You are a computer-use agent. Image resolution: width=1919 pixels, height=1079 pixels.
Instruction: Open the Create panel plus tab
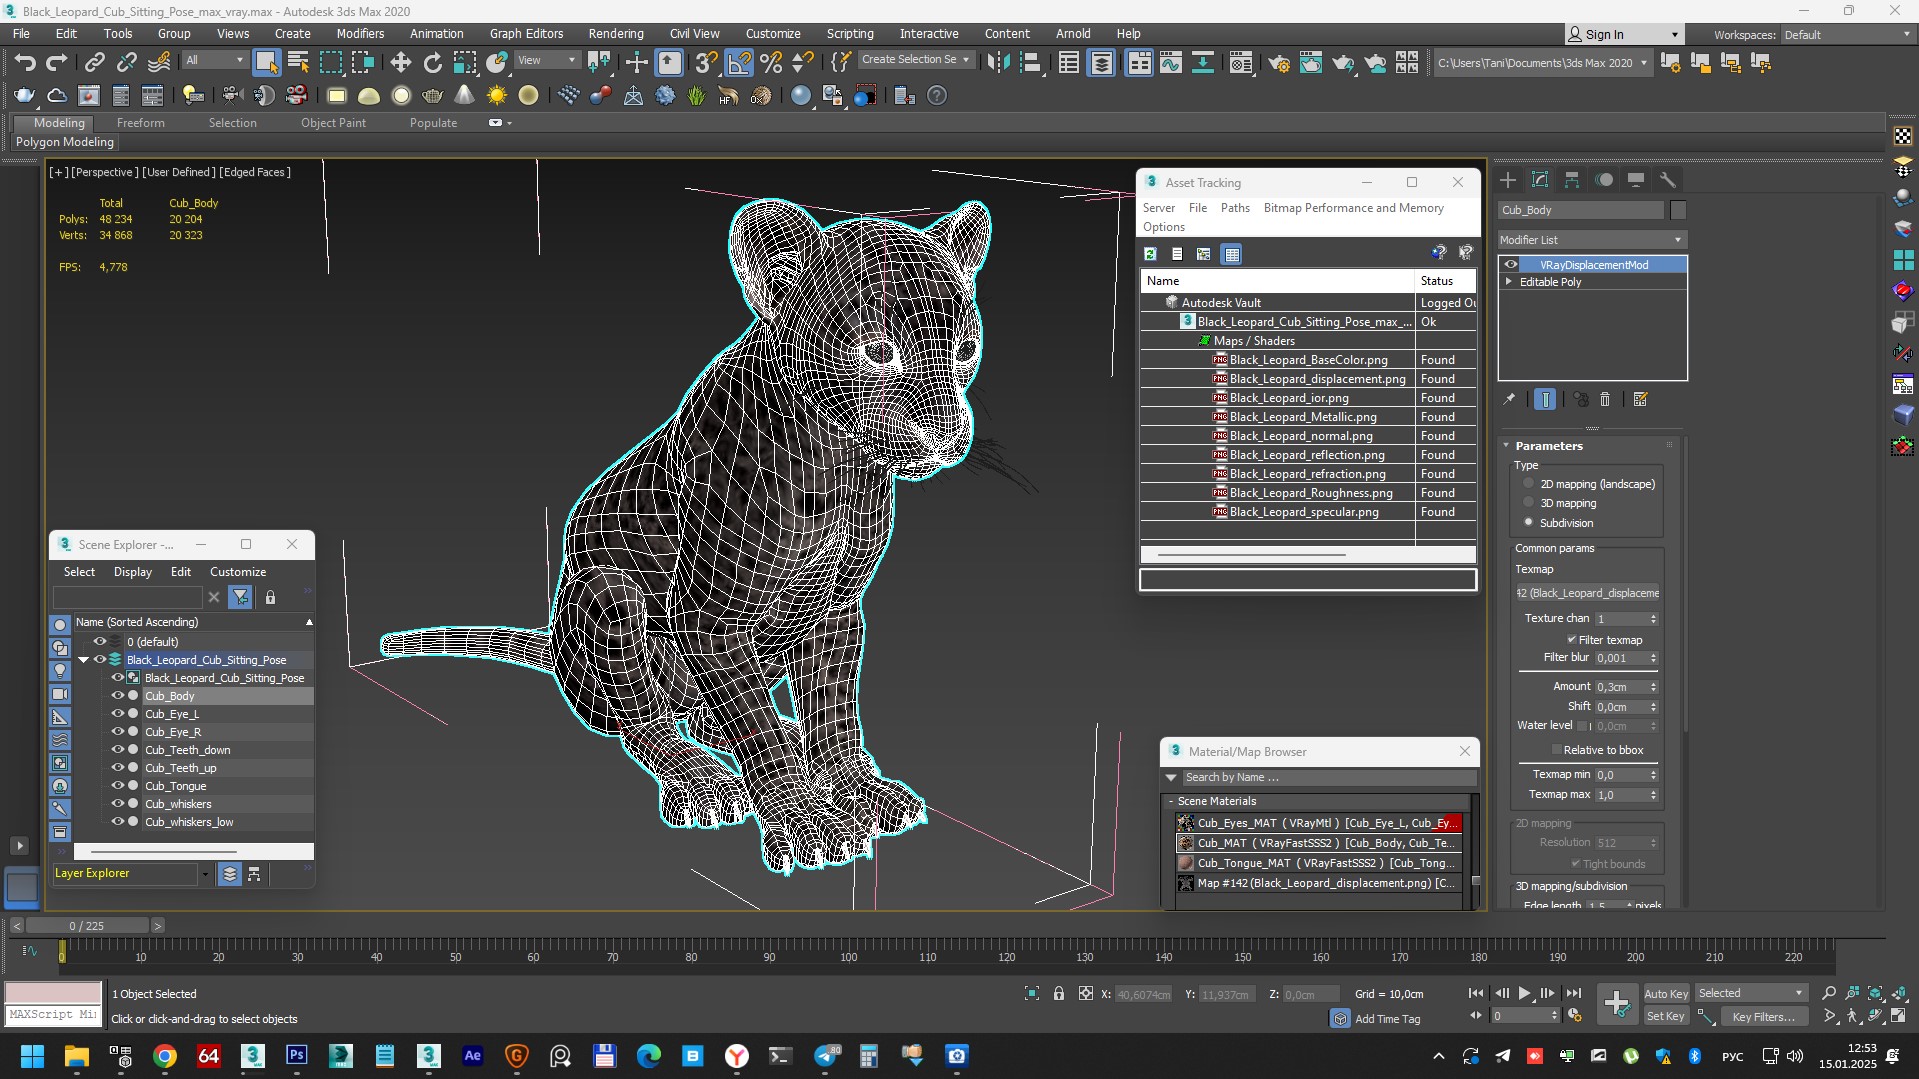pos(1508,180)
